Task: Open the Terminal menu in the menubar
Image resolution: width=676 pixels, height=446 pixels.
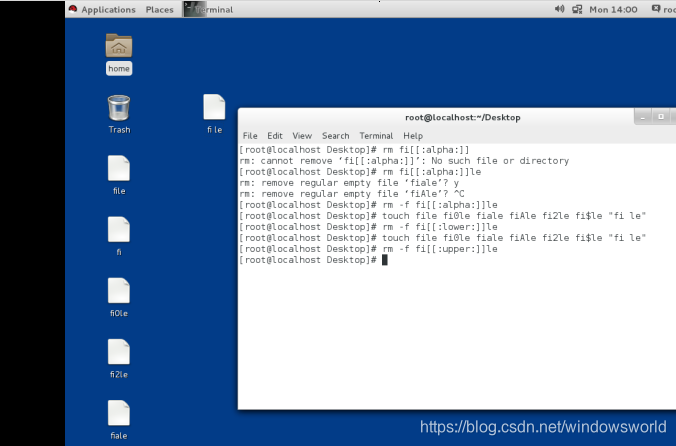Action: click(376, 136)
